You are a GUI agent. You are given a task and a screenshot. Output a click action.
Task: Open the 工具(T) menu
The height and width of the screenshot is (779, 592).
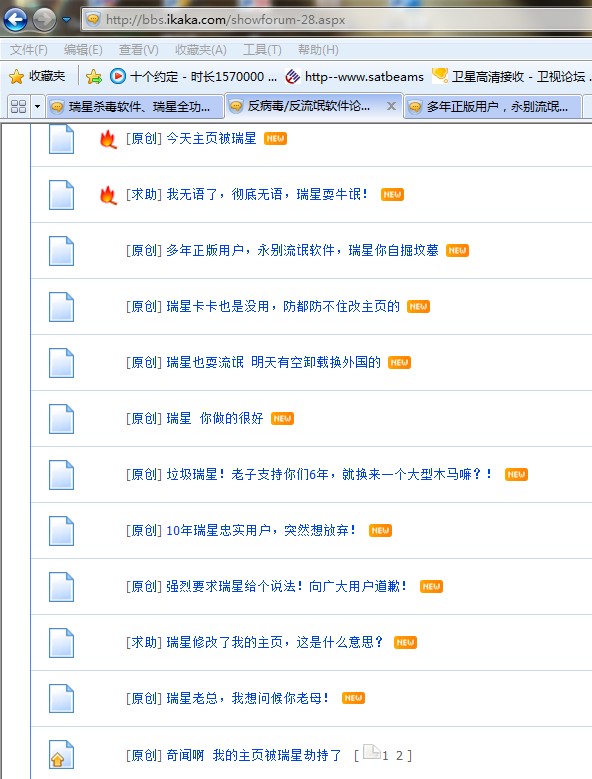tap(262, 50)
